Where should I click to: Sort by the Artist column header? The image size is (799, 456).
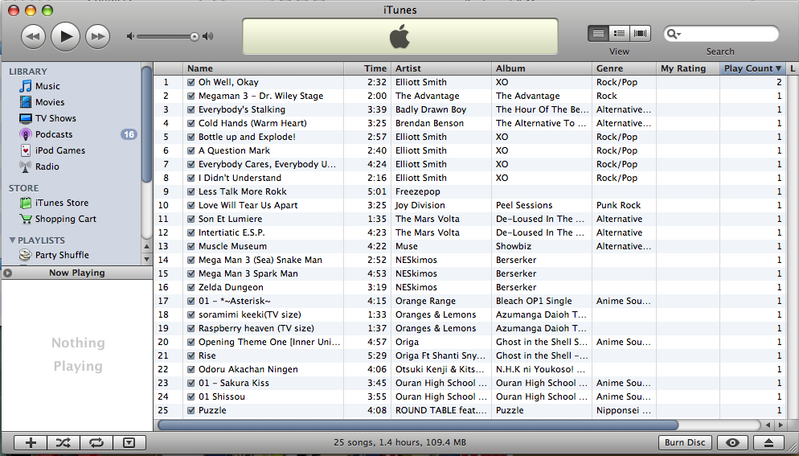click(441, 68)
